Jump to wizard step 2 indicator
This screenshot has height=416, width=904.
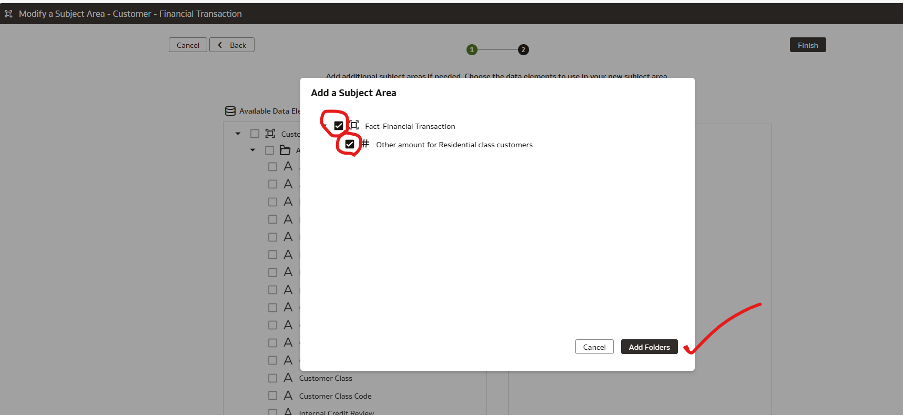[523, 49]
